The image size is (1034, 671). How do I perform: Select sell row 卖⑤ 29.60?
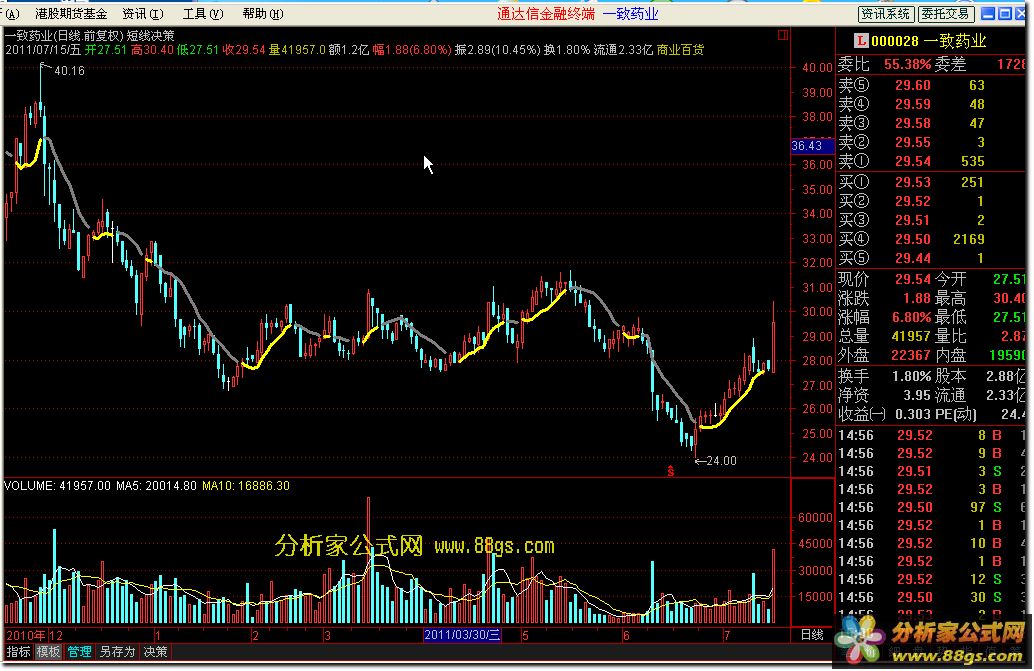(931, 85)
